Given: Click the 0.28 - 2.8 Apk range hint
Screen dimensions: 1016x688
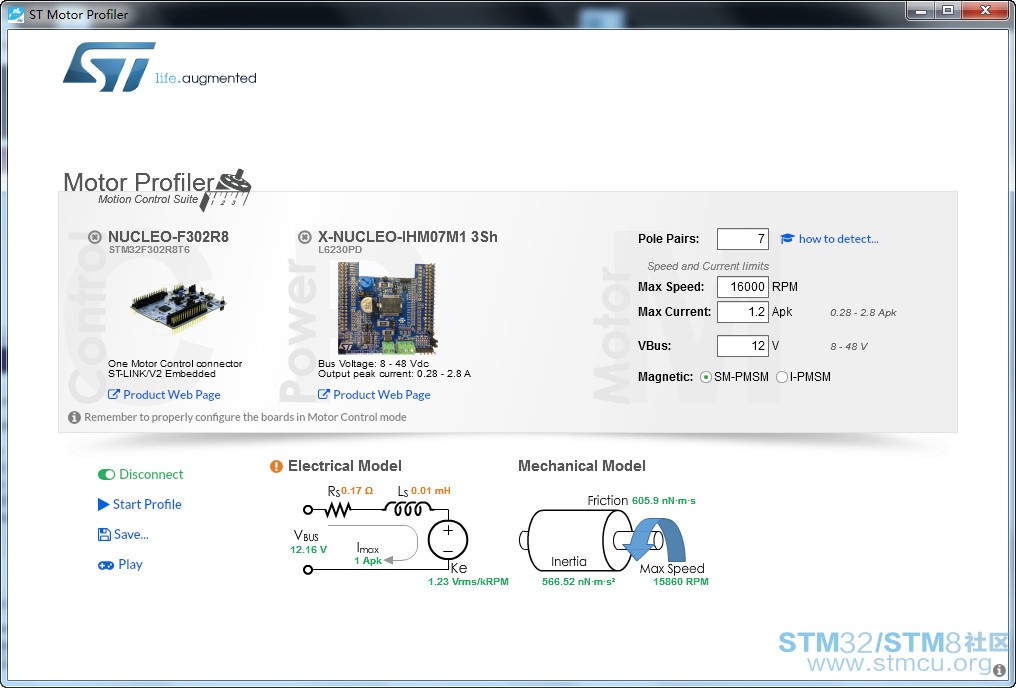Looking at the screenshot, I should coord(863,312).
